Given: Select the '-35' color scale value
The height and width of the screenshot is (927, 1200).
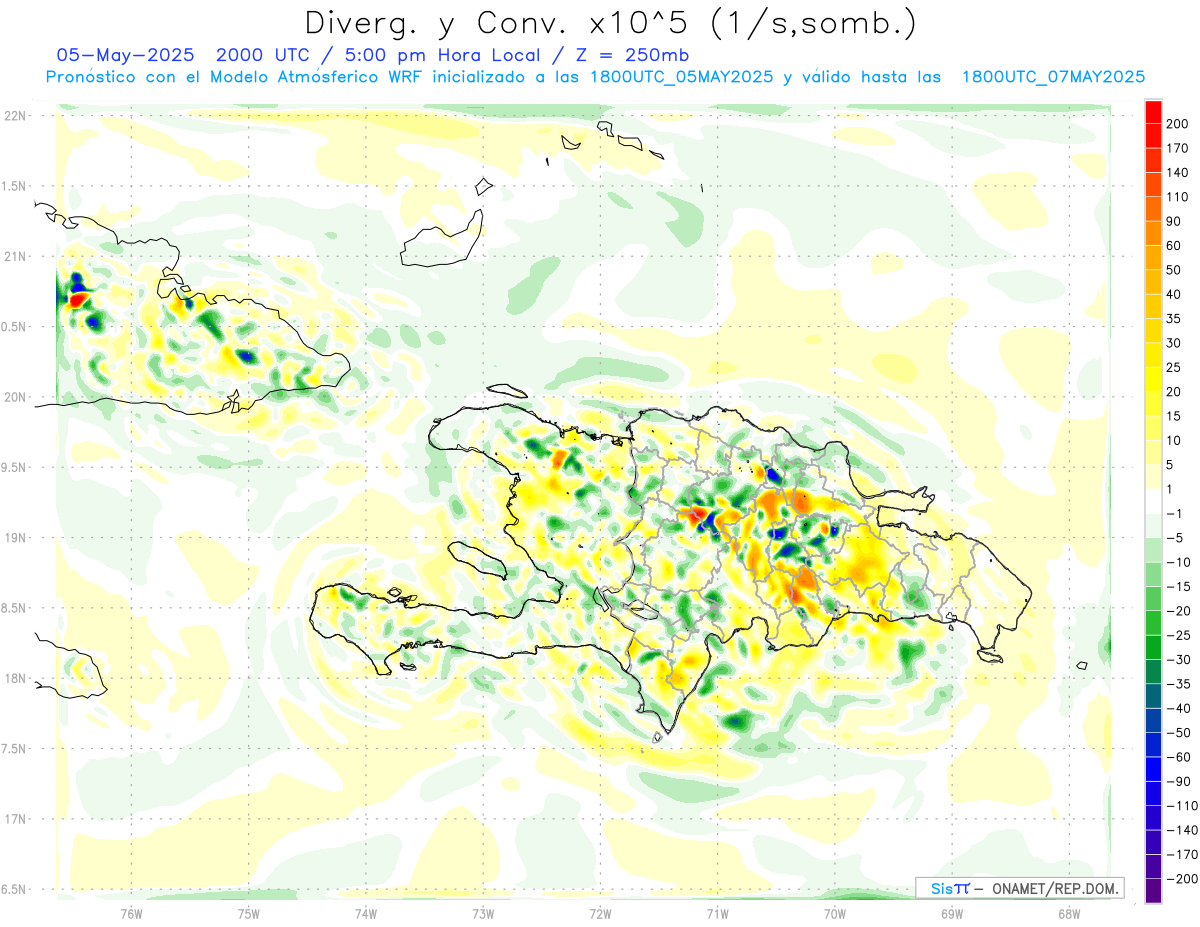Looking at the screenshot, I should click(1178, 684).
